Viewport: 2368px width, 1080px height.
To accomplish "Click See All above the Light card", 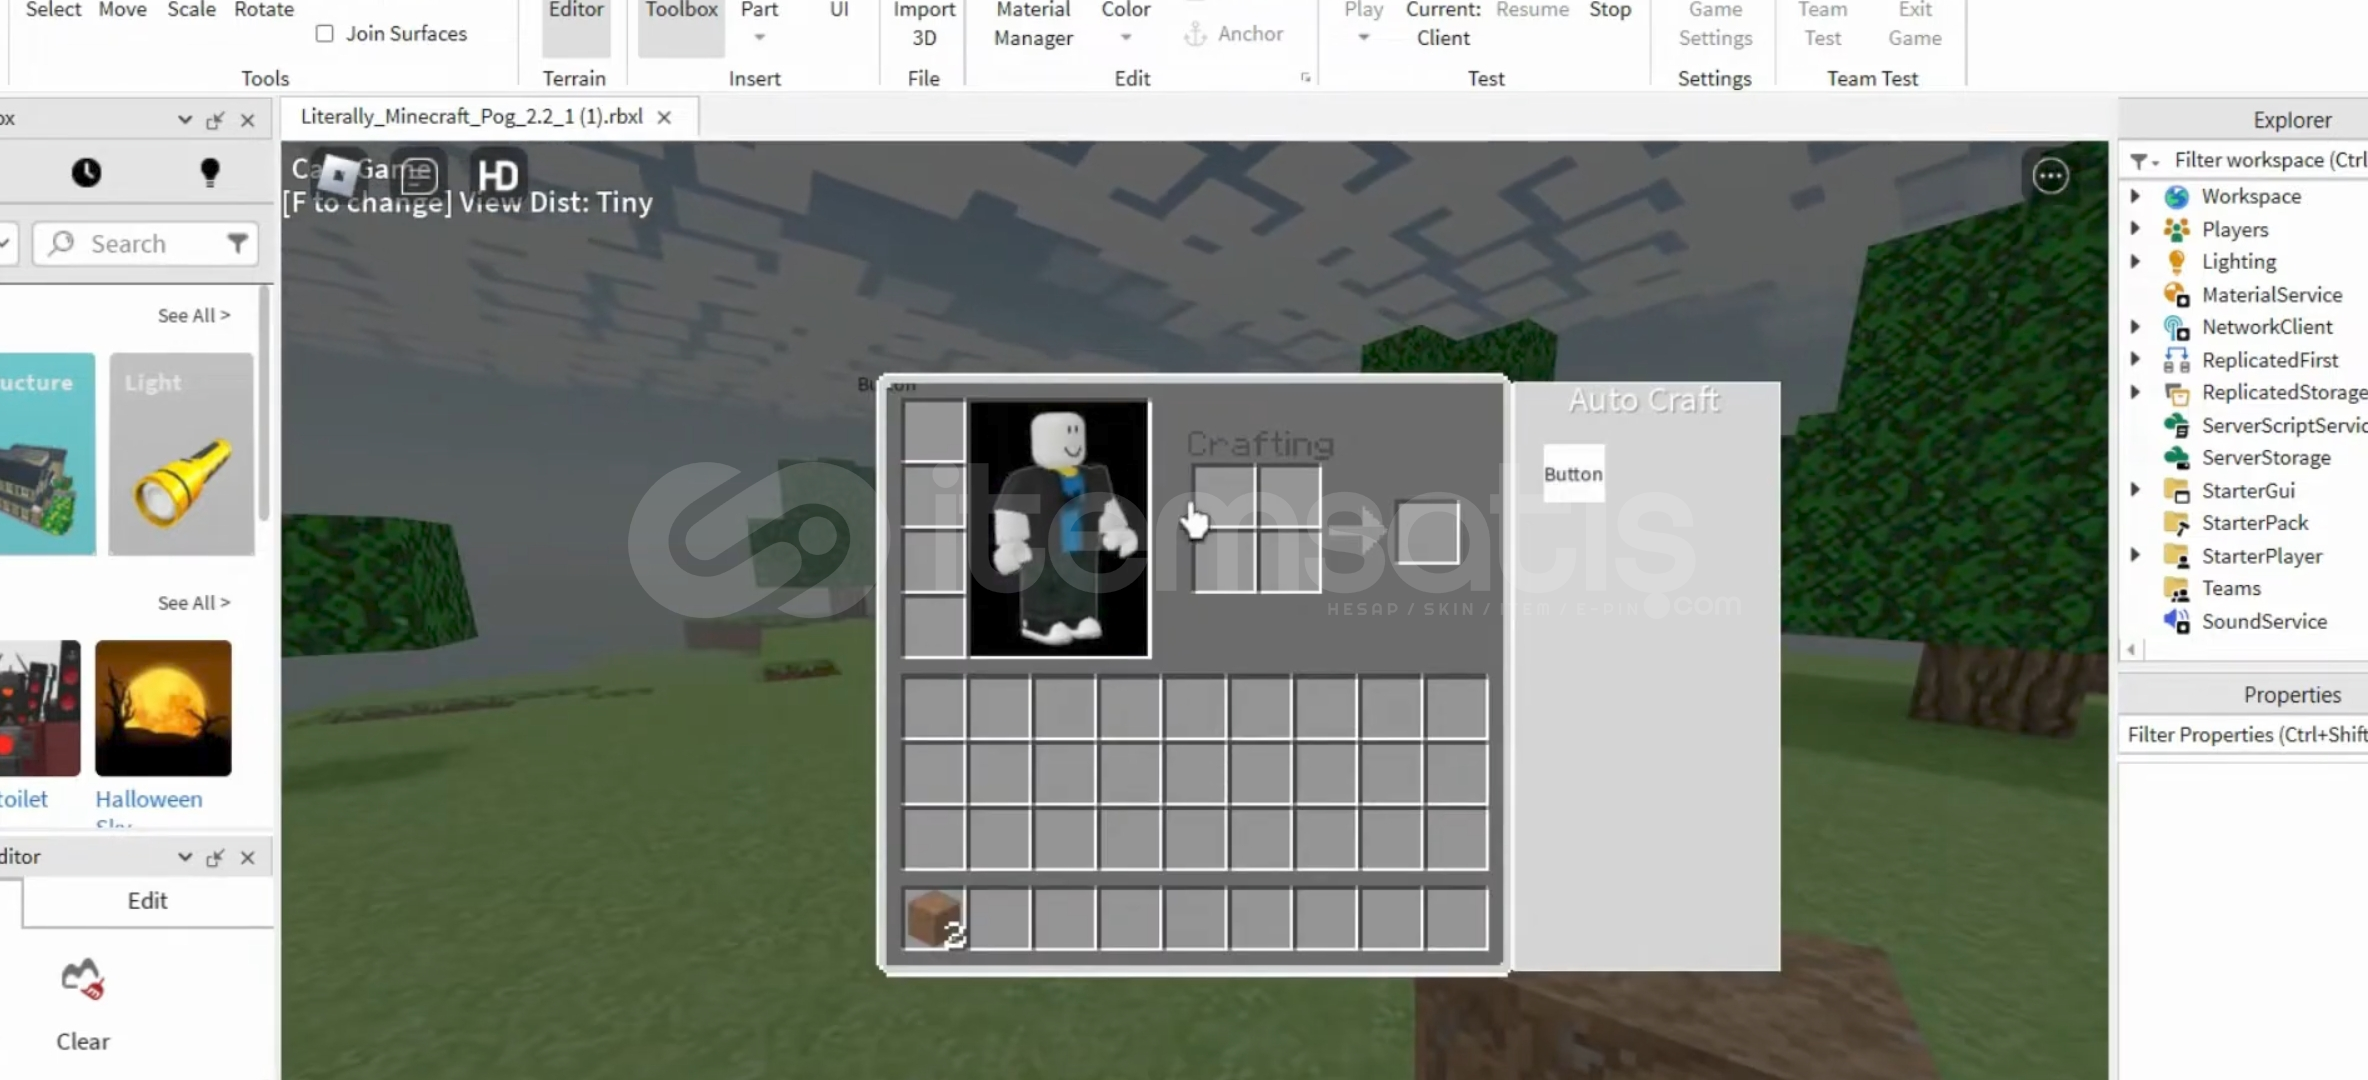I will coord(193,316).
